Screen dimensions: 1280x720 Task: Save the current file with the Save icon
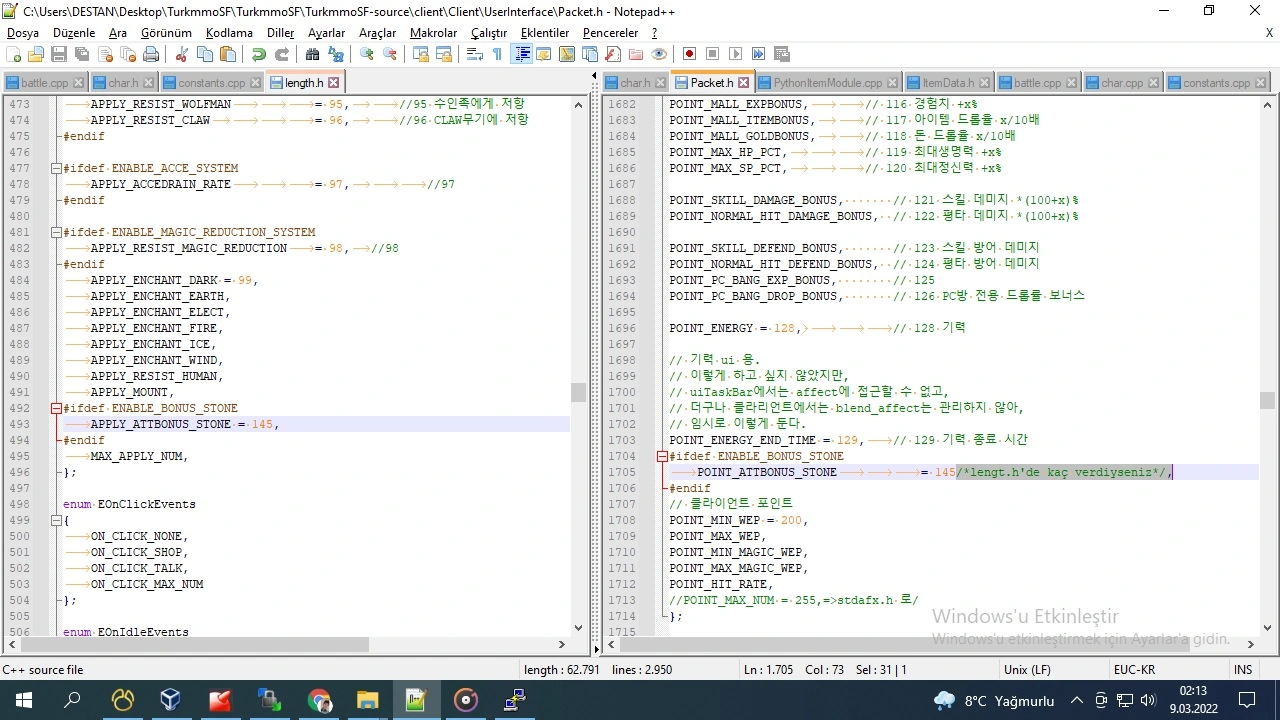point(59,54)
